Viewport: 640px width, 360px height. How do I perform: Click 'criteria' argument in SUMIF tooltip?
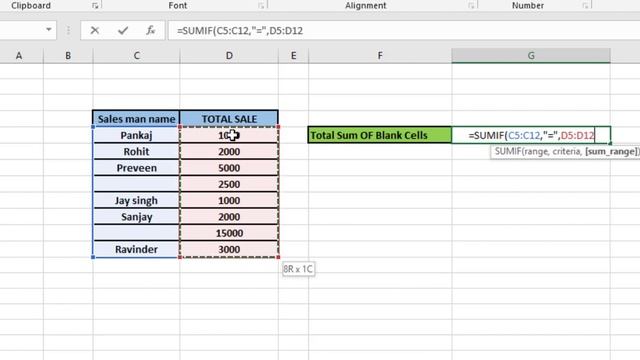click(x=564, y=151)
